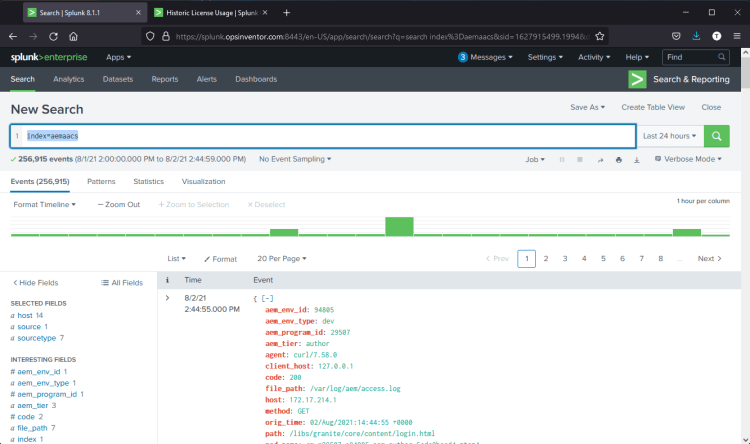This screenshot has width=750, height=444.
Task: Select the tallest timeline histogram bar
Action: click(x=399, y=226)
